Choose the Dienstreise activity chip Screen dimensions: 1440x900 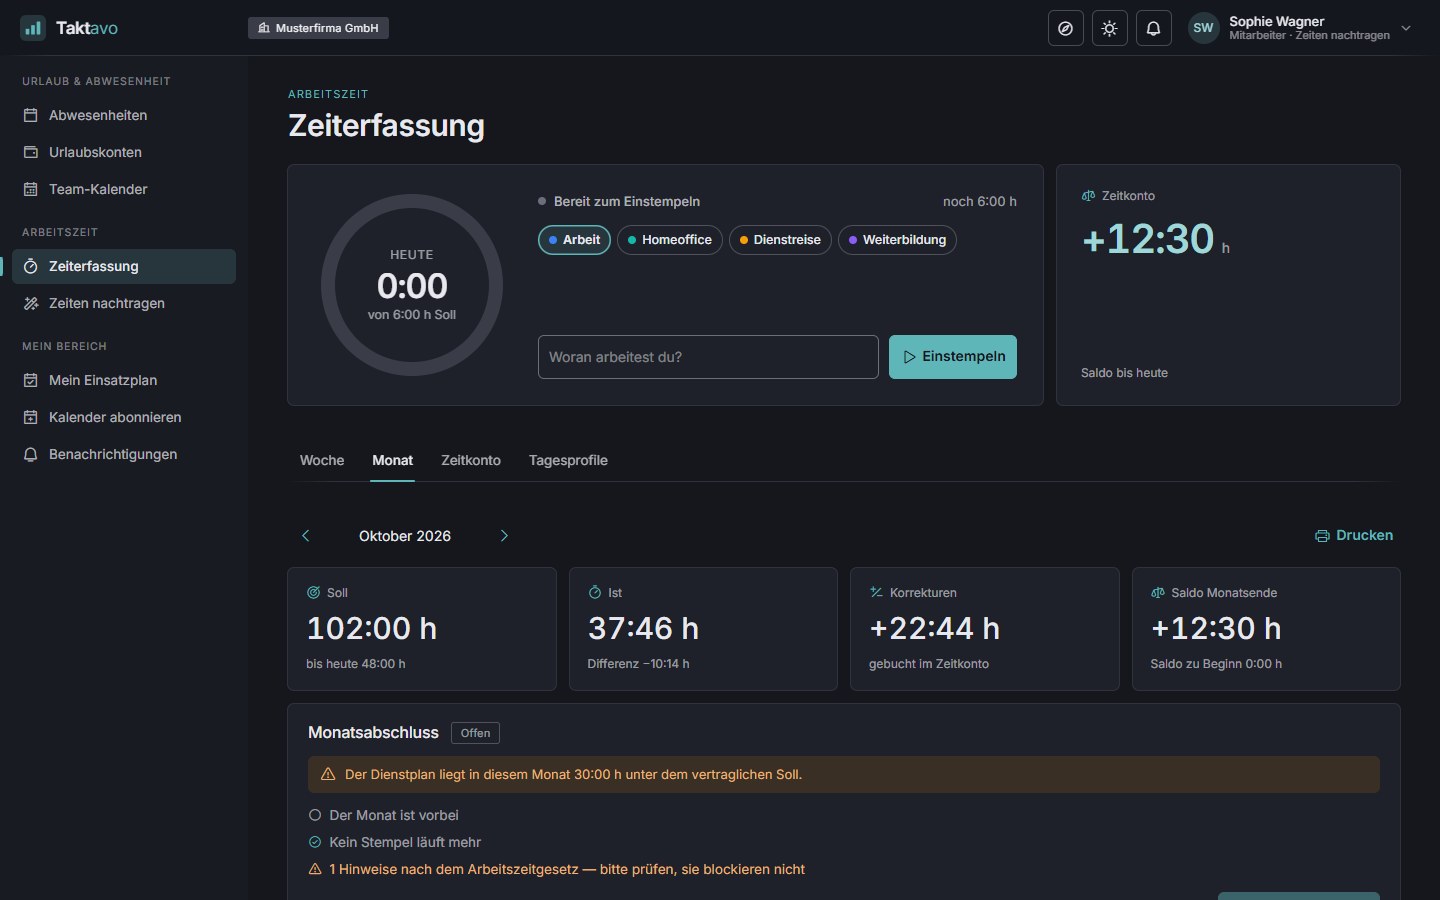tap(780, 240)
